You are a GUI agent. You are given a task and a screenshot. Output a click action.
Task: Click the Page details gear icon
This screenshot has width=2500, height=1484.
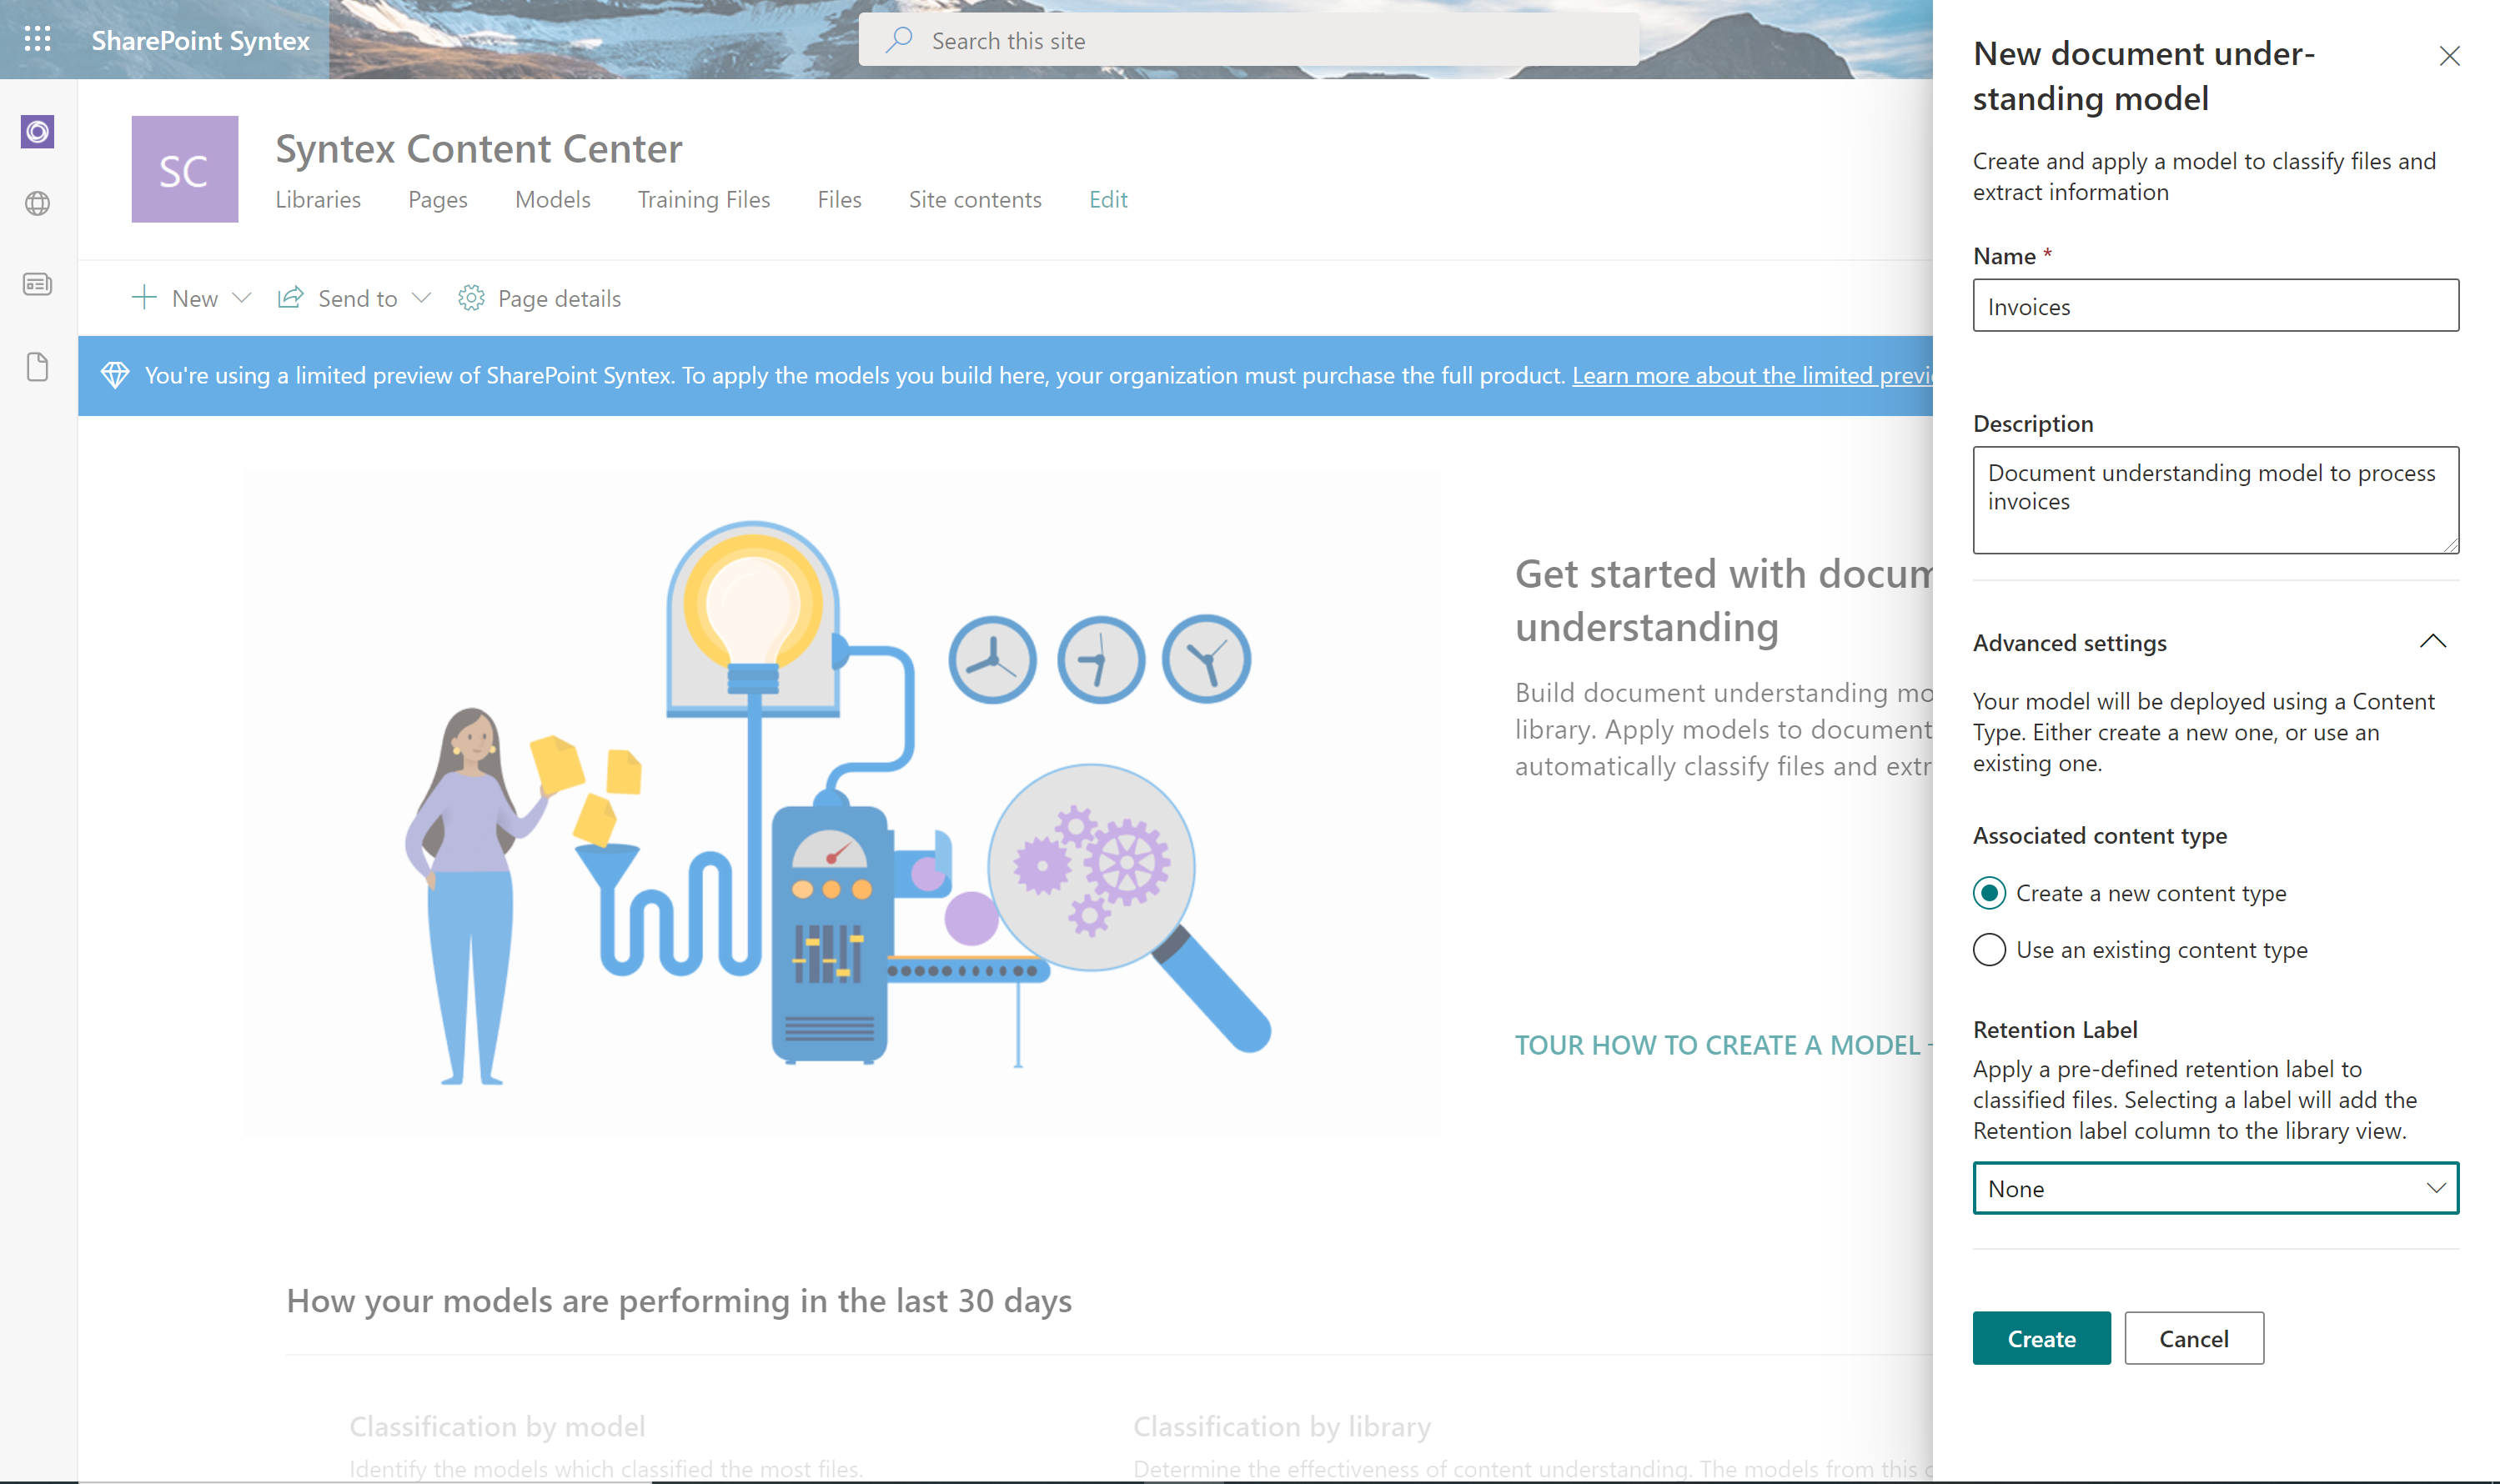point(471,298)
